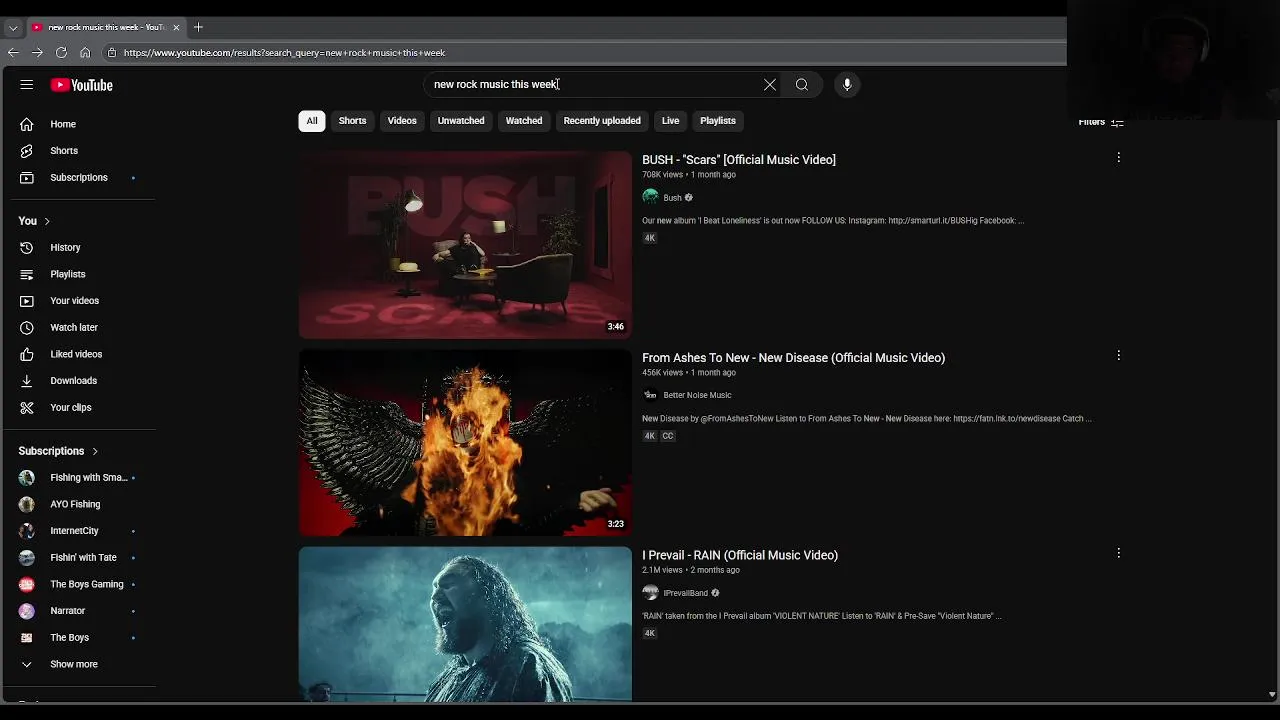Select the Watched filter chip
Viewport: 1280px width, 720px height.
[524, 121]
